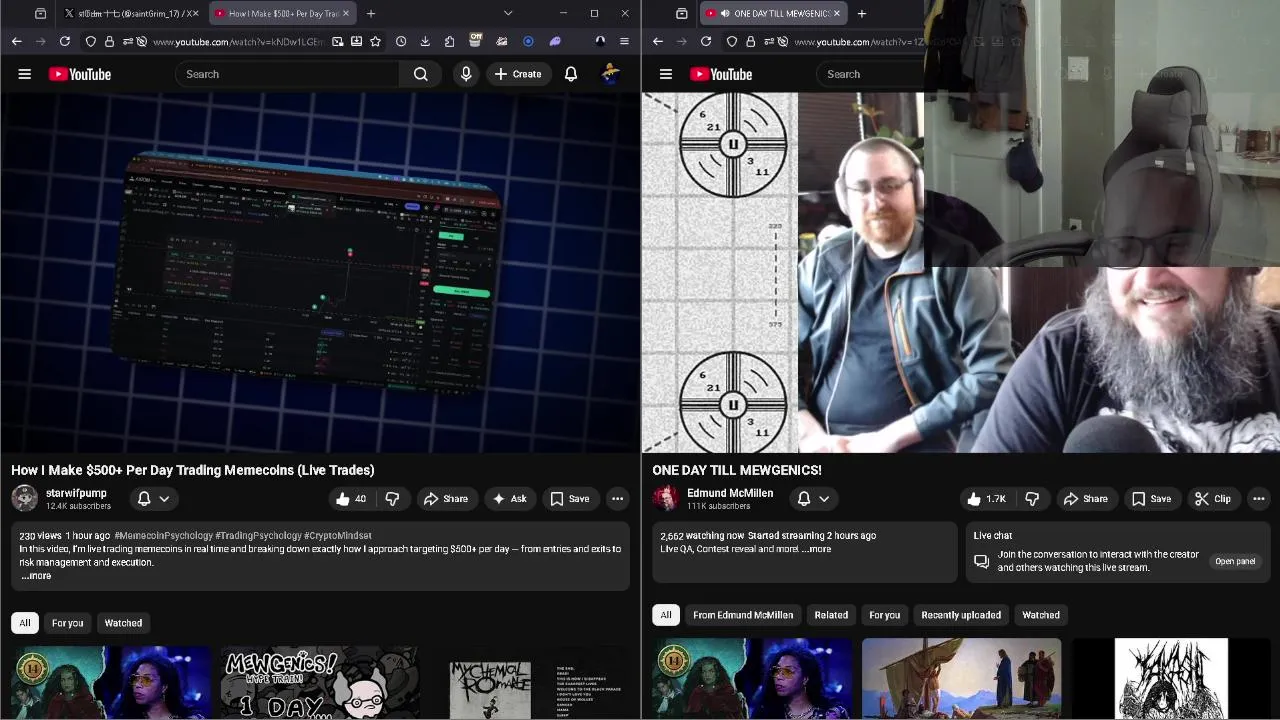This screenshot has height=720, width=1280.
Task: Dislike the starwifpump memecoin video
Action: coord(392,498)
